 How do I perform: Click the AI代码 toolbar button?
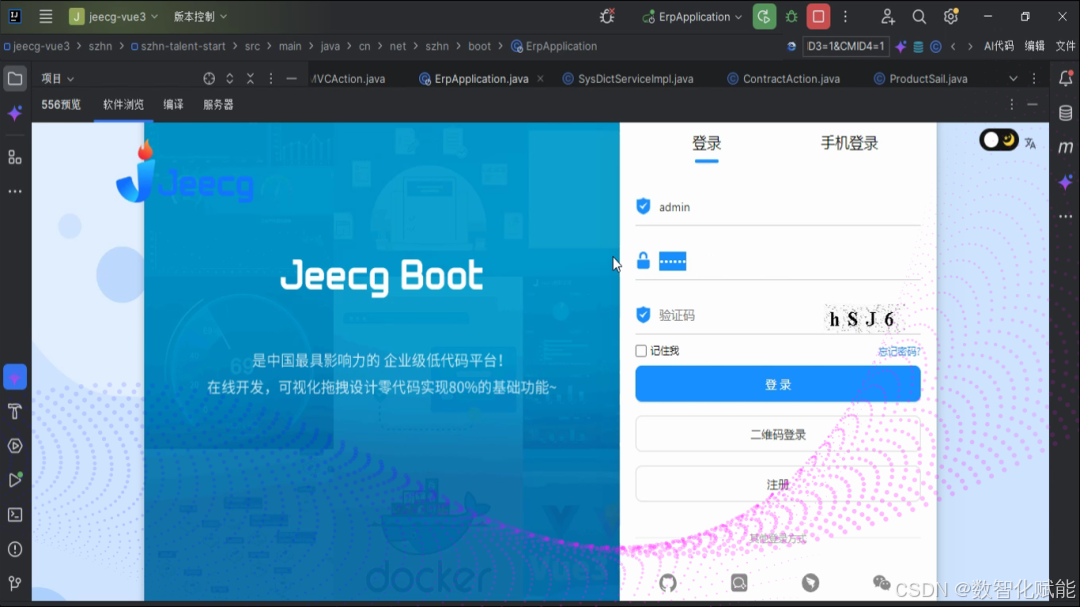(x=999, y=46)
